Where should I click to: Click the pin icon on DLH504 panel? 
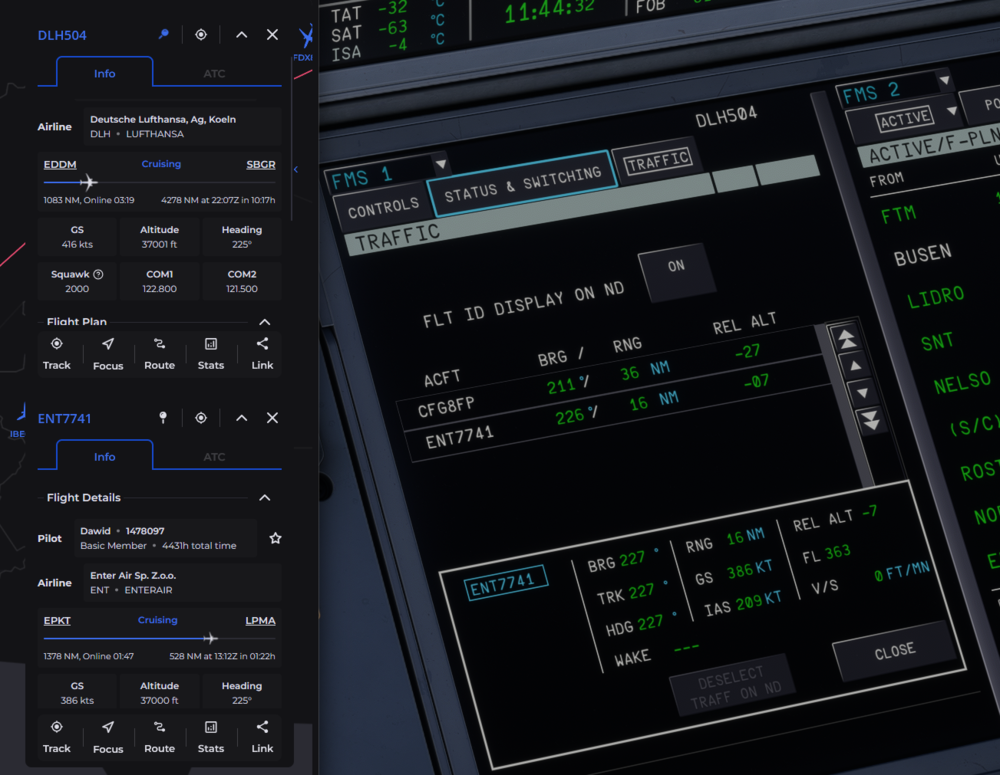coord(163,35)
